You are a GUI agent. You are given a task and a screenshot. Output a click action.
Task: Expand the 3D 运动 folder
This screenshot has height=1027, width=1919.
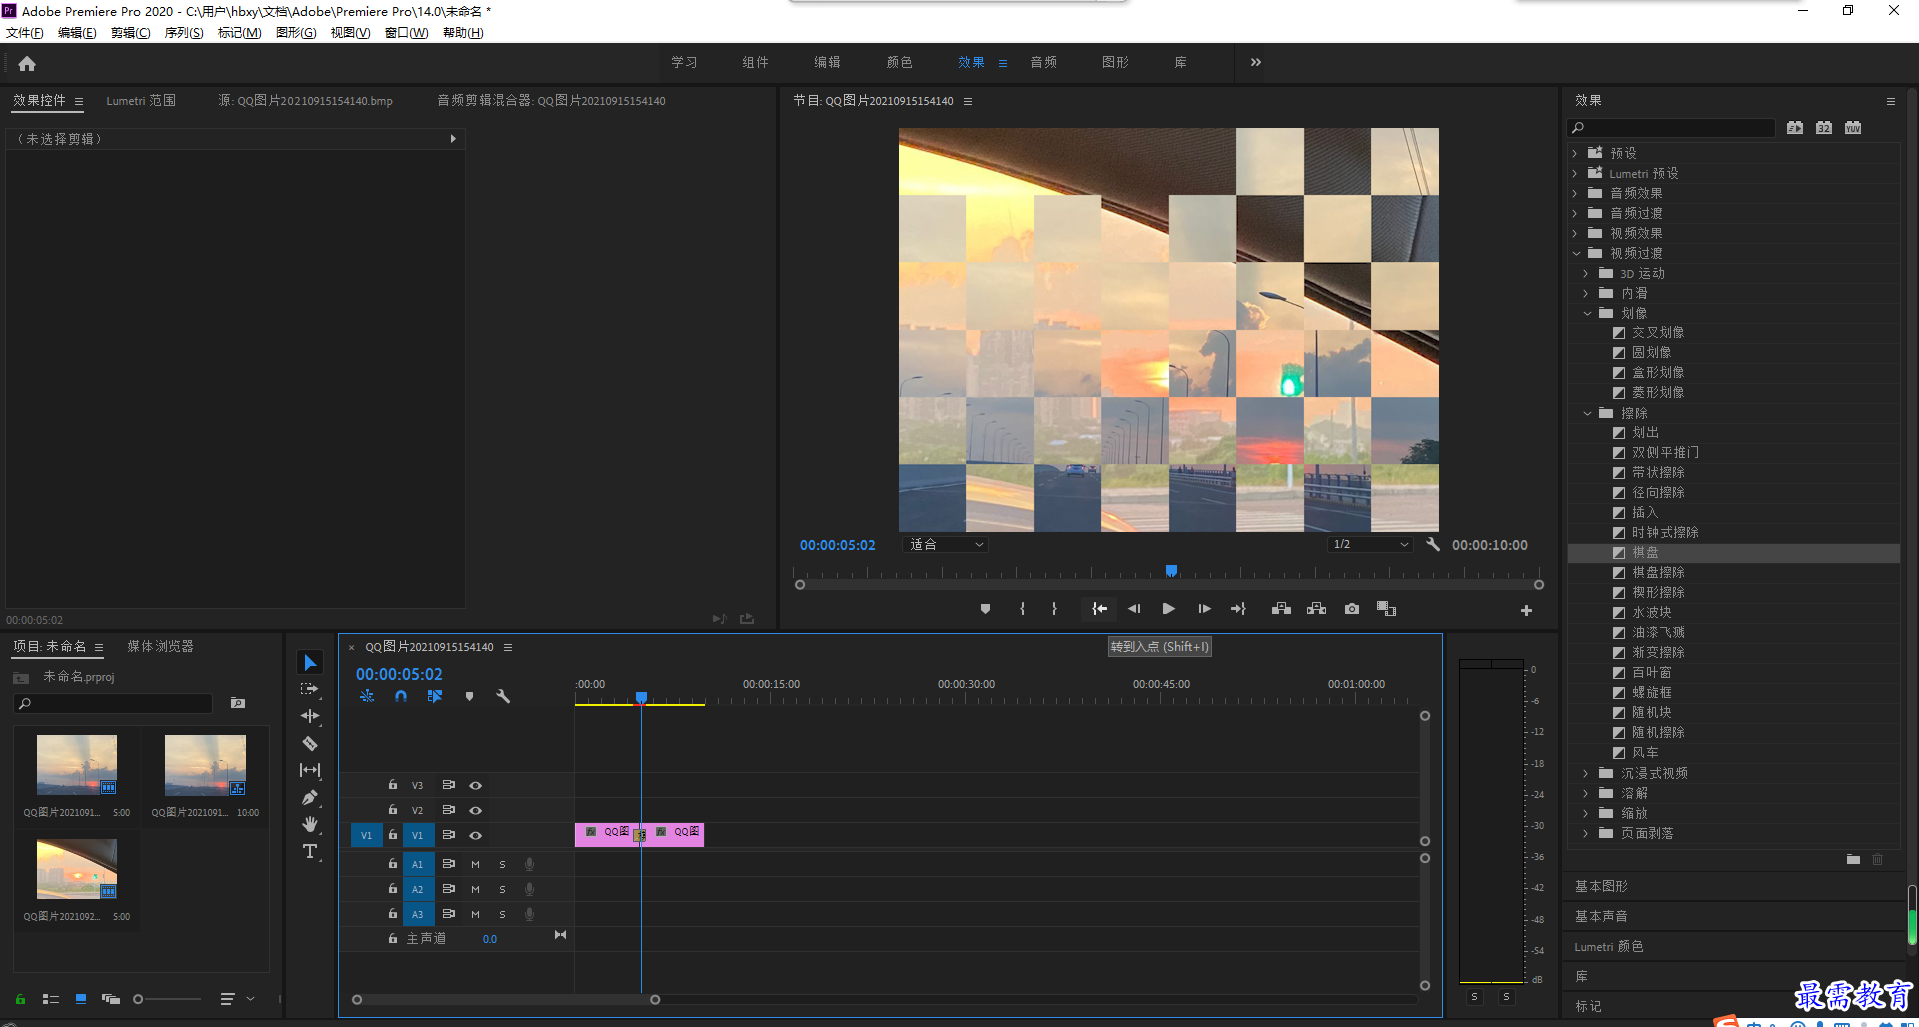click(x=1586, y=273)
